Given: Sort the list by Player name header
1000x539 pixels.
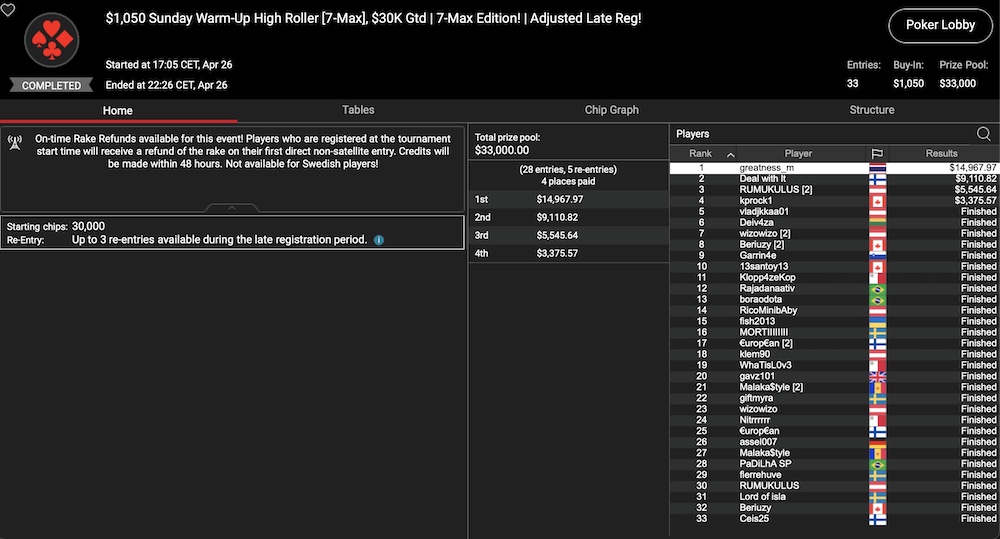Looking at the screenshot, I should [798, 154].
